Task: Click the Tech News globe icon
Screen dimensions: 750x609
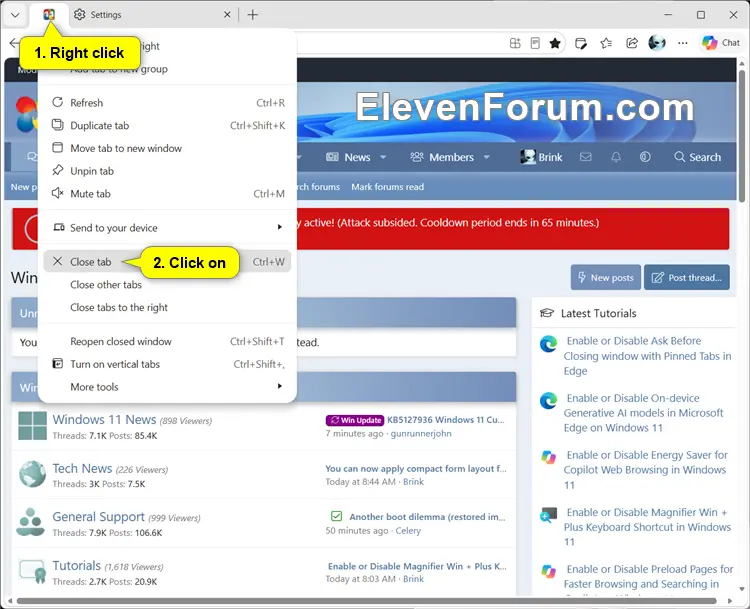Action: (33, 474)
